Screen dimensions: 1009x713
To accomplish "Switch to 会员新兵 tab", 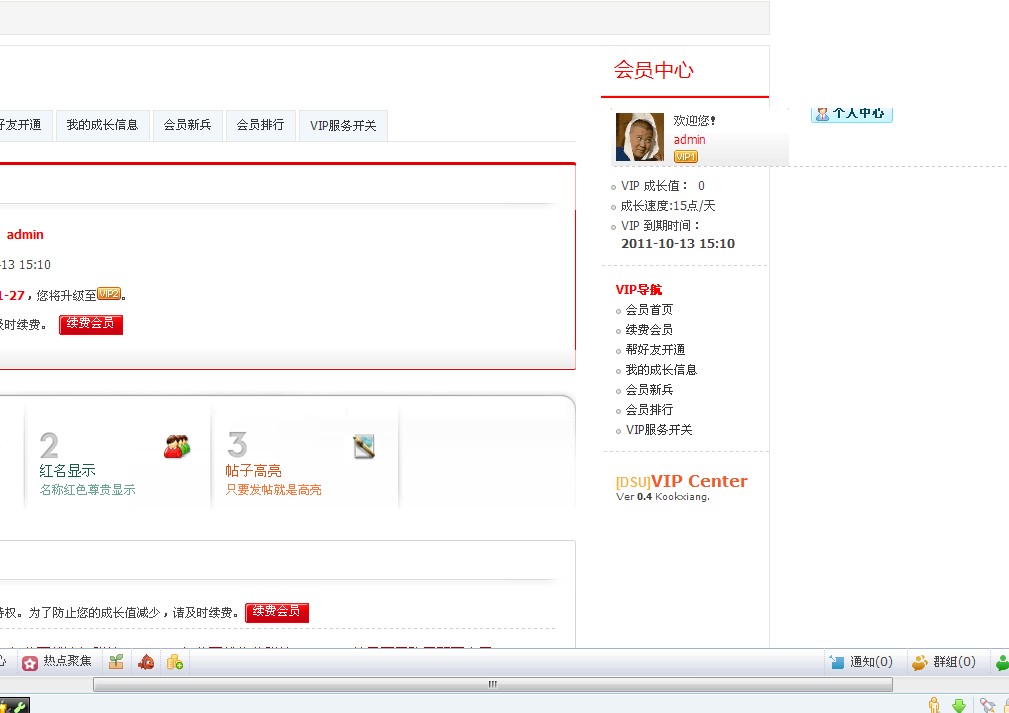I will [187, 125].
